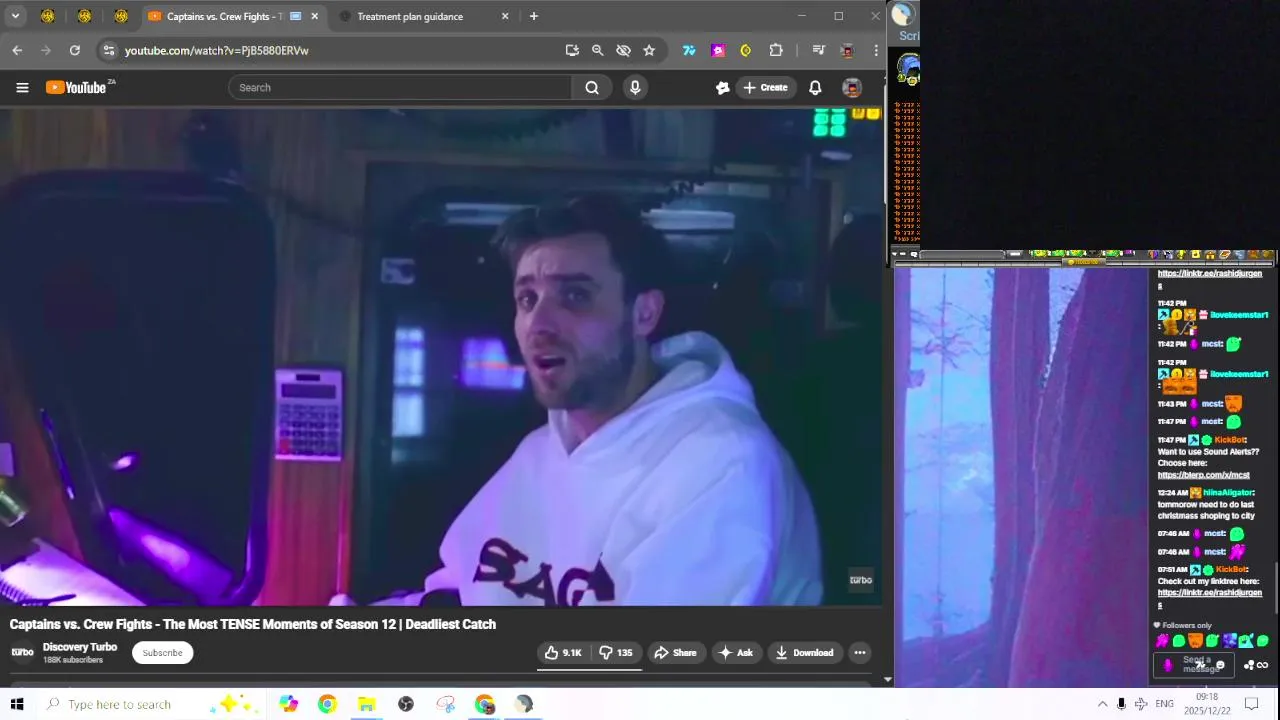Click the Discovery Turbo channel avatar
Viewport: 1280px width, 720px height.
[22, 652]
